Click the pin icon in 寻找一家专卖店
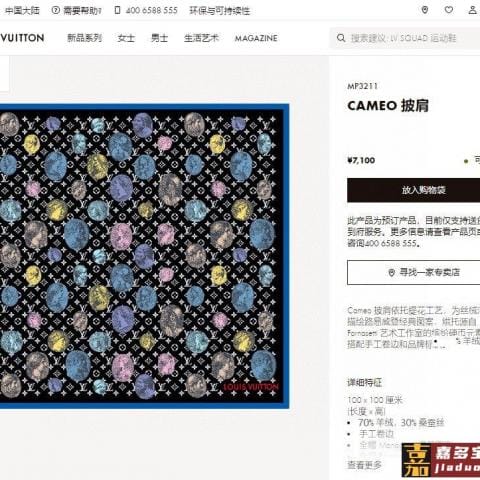480x480 pixels. [392, 273]
